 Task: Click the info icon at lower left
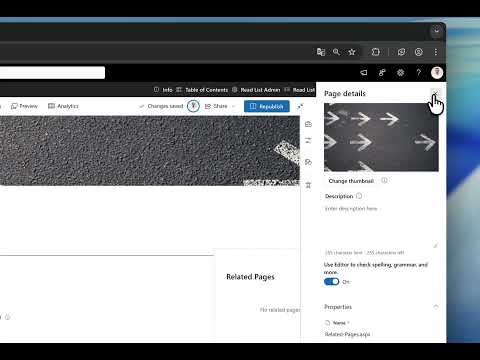pos(7,317)
